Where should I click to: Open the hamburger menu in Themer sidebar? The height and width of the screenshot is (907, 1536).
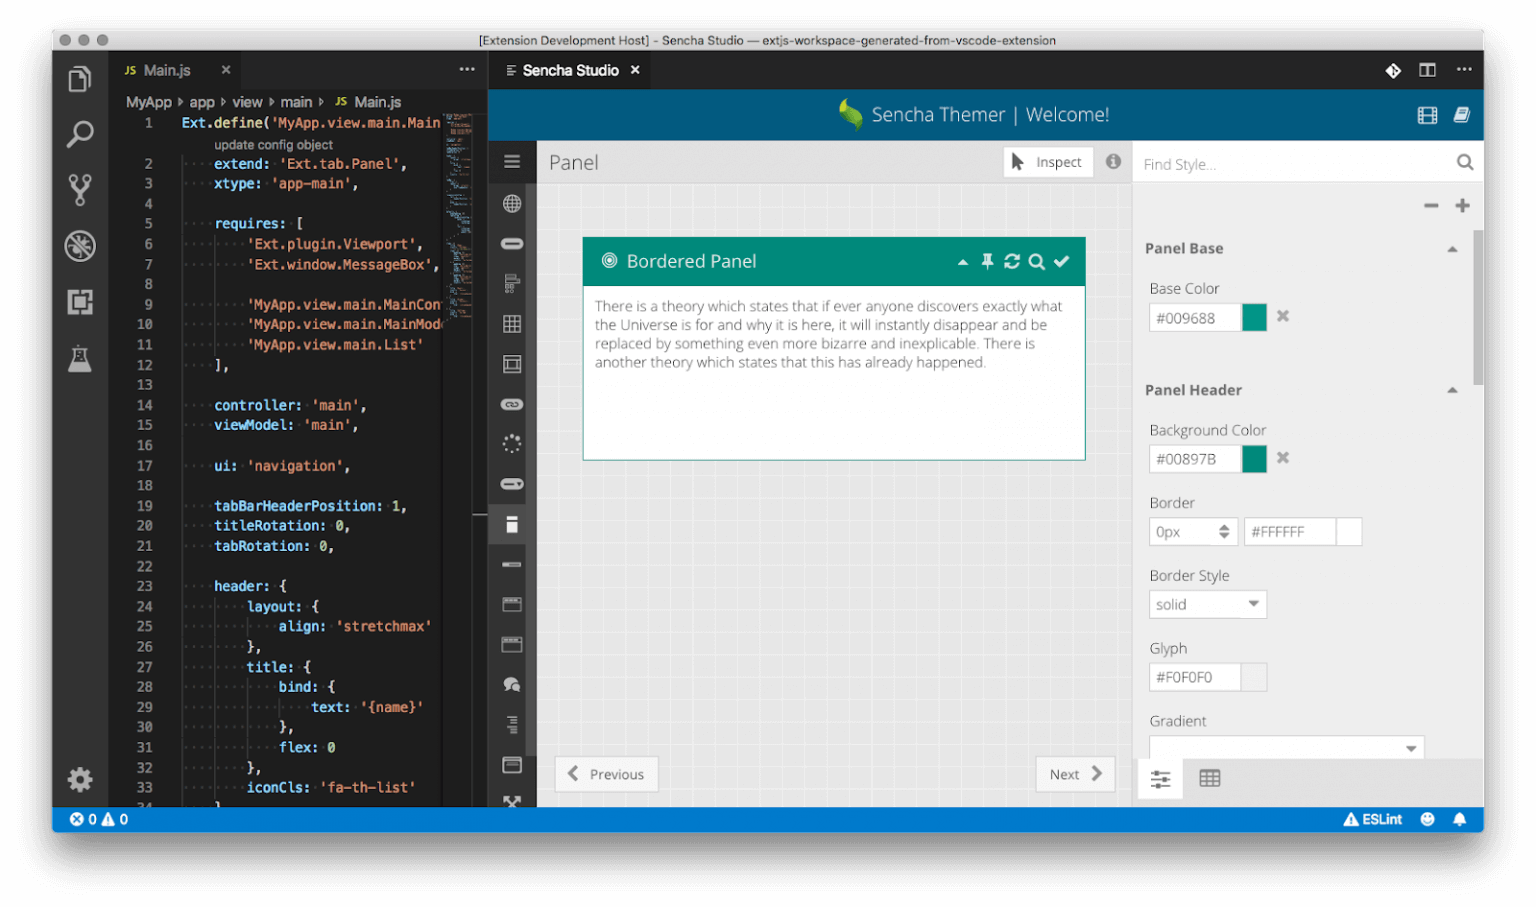[512, 162]
